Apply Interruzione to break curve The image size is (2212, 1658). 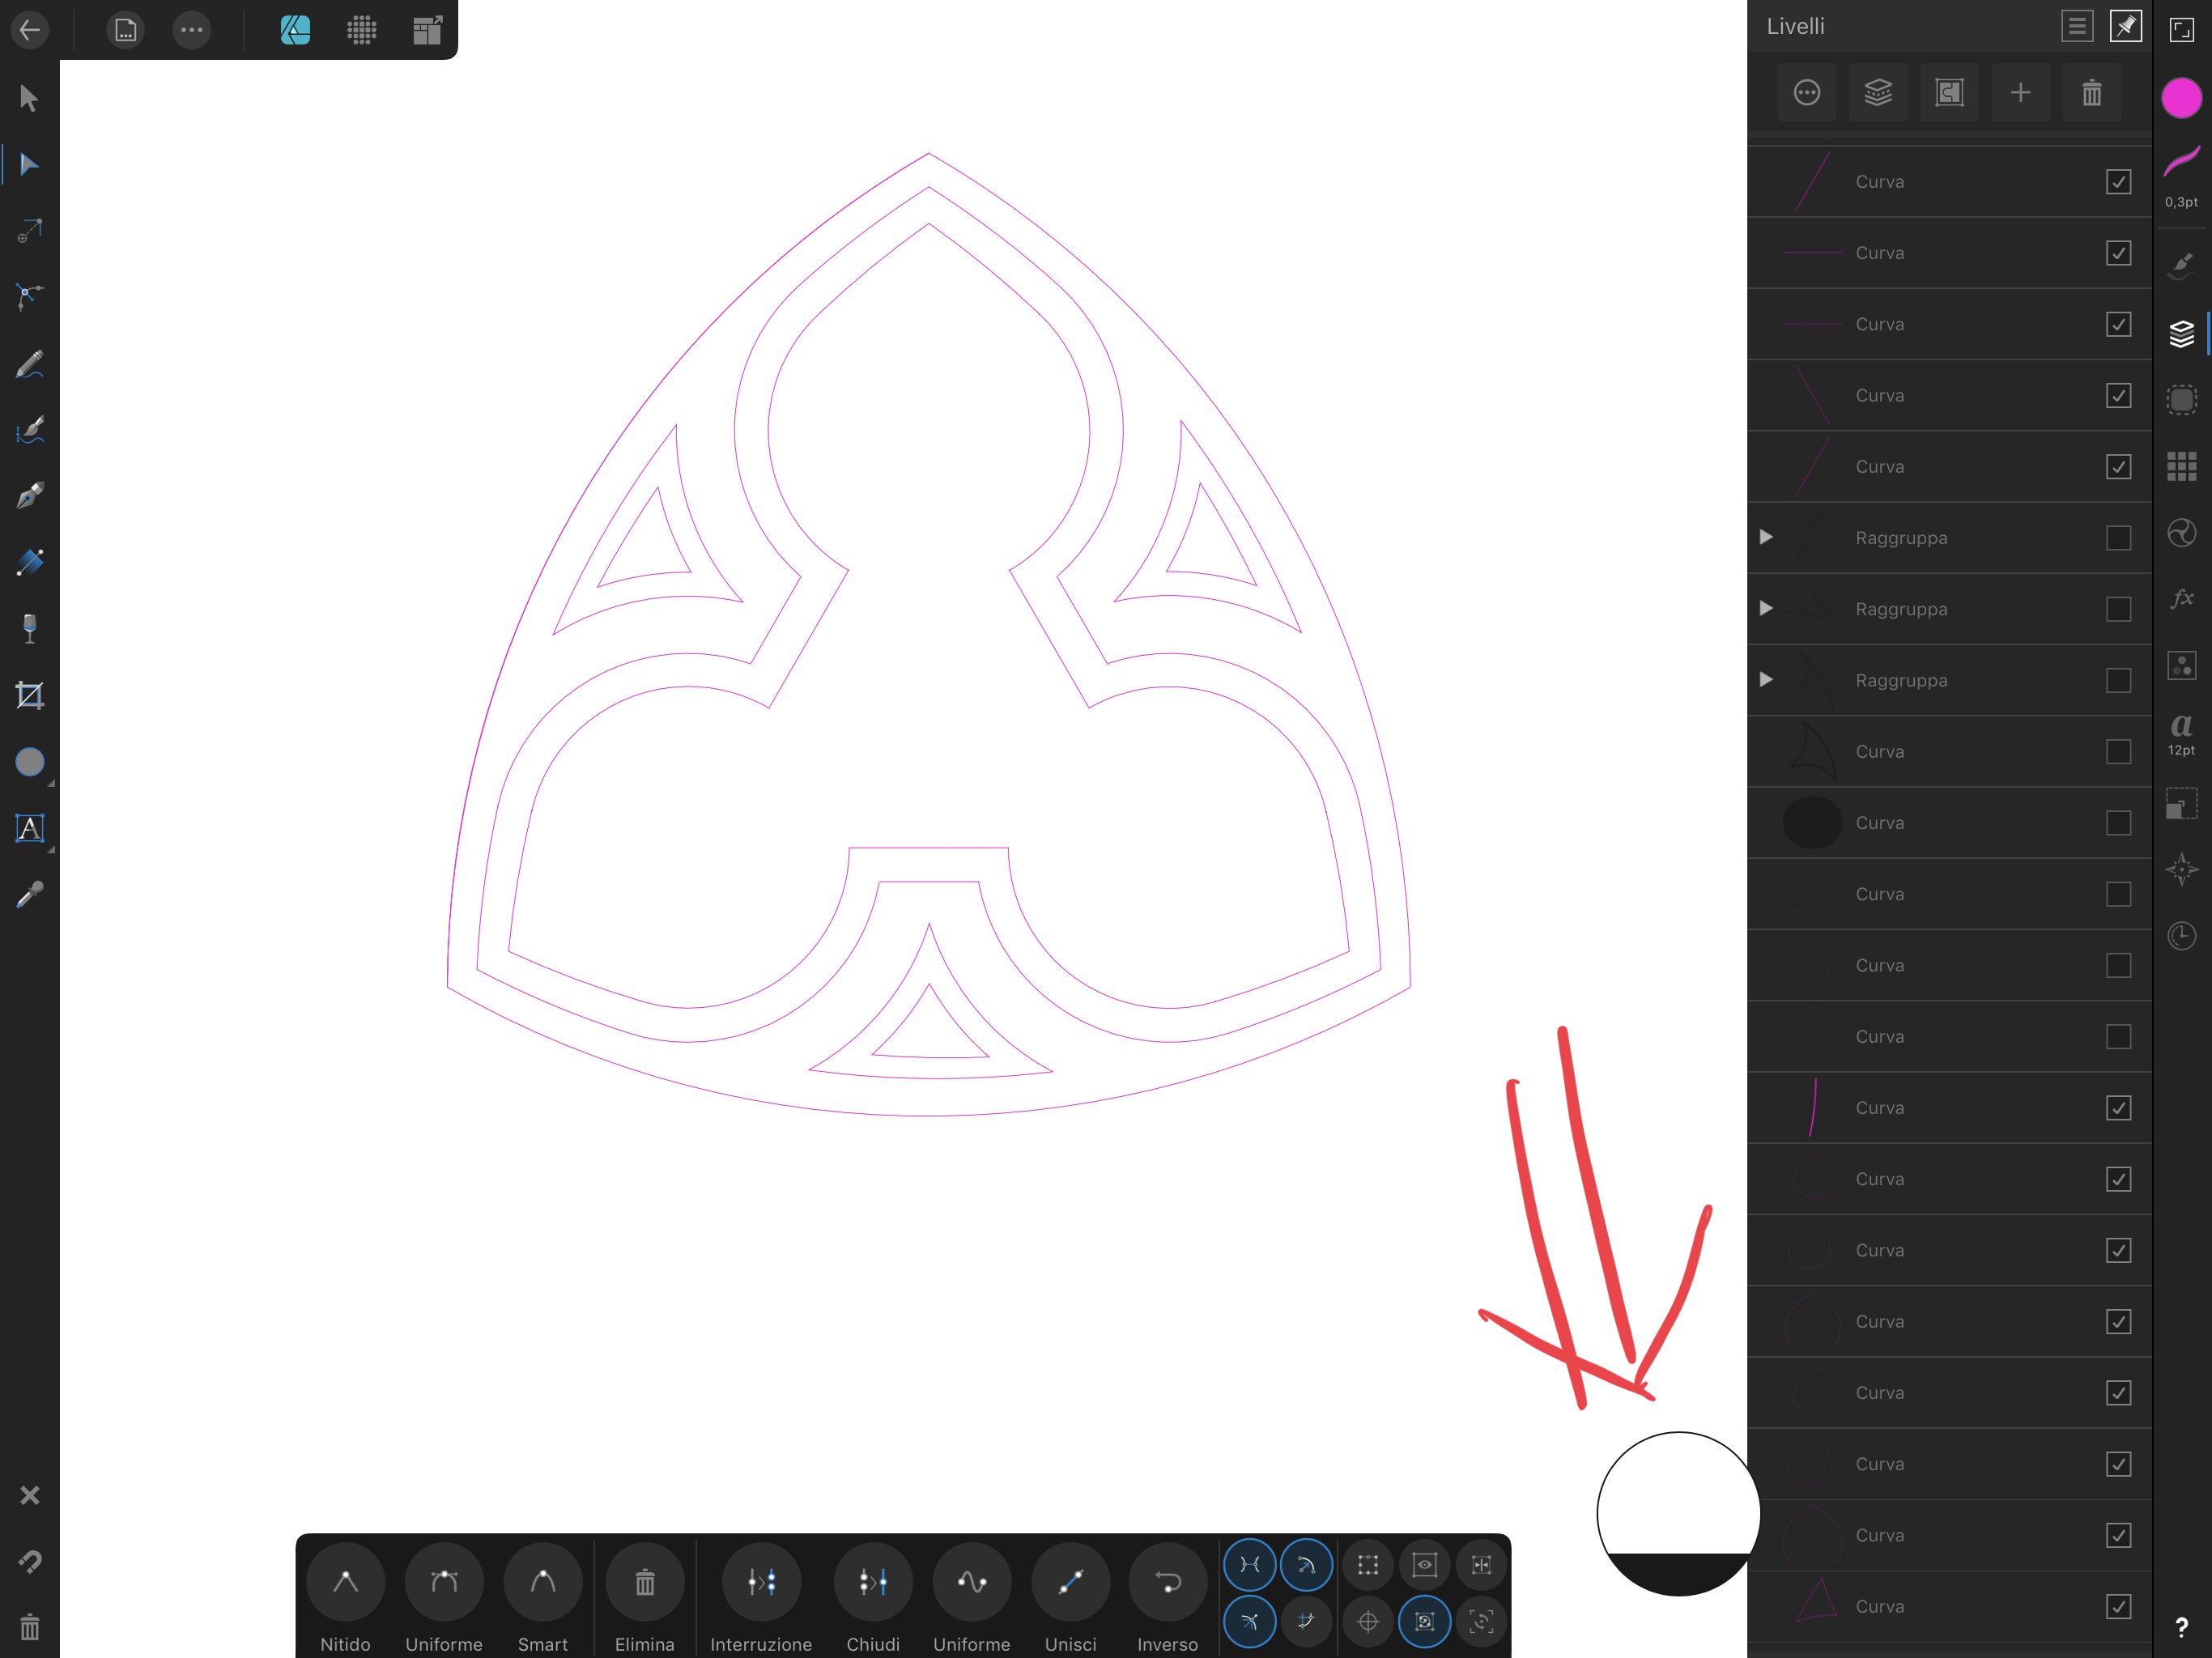[x=761, y=1598]
